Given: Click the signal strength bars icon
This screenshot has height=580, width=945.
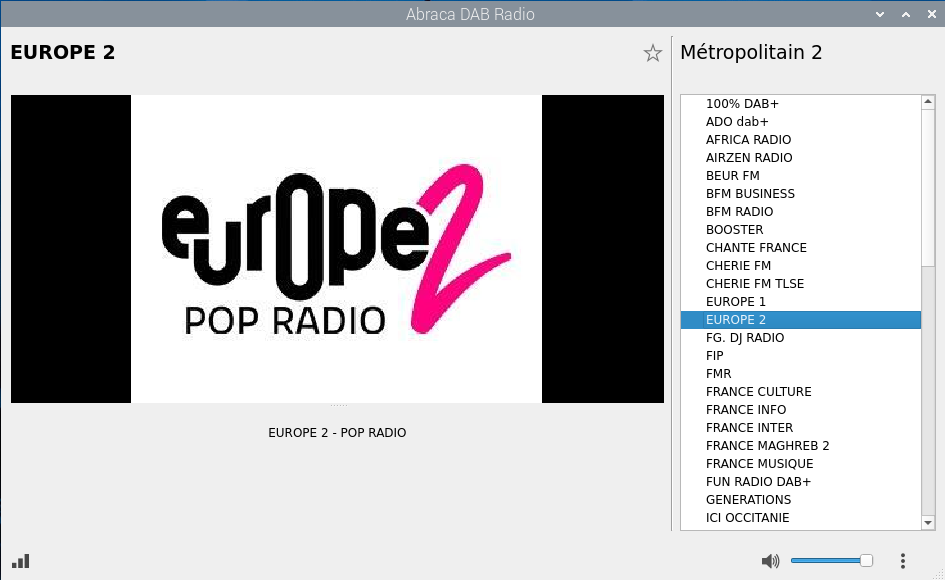Looking at the screenshot, I should tap(21, 561).
